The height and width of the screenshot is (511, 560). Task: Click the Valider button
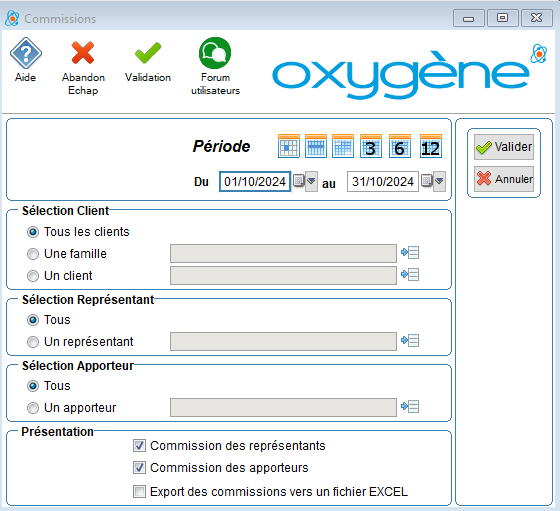504,147
